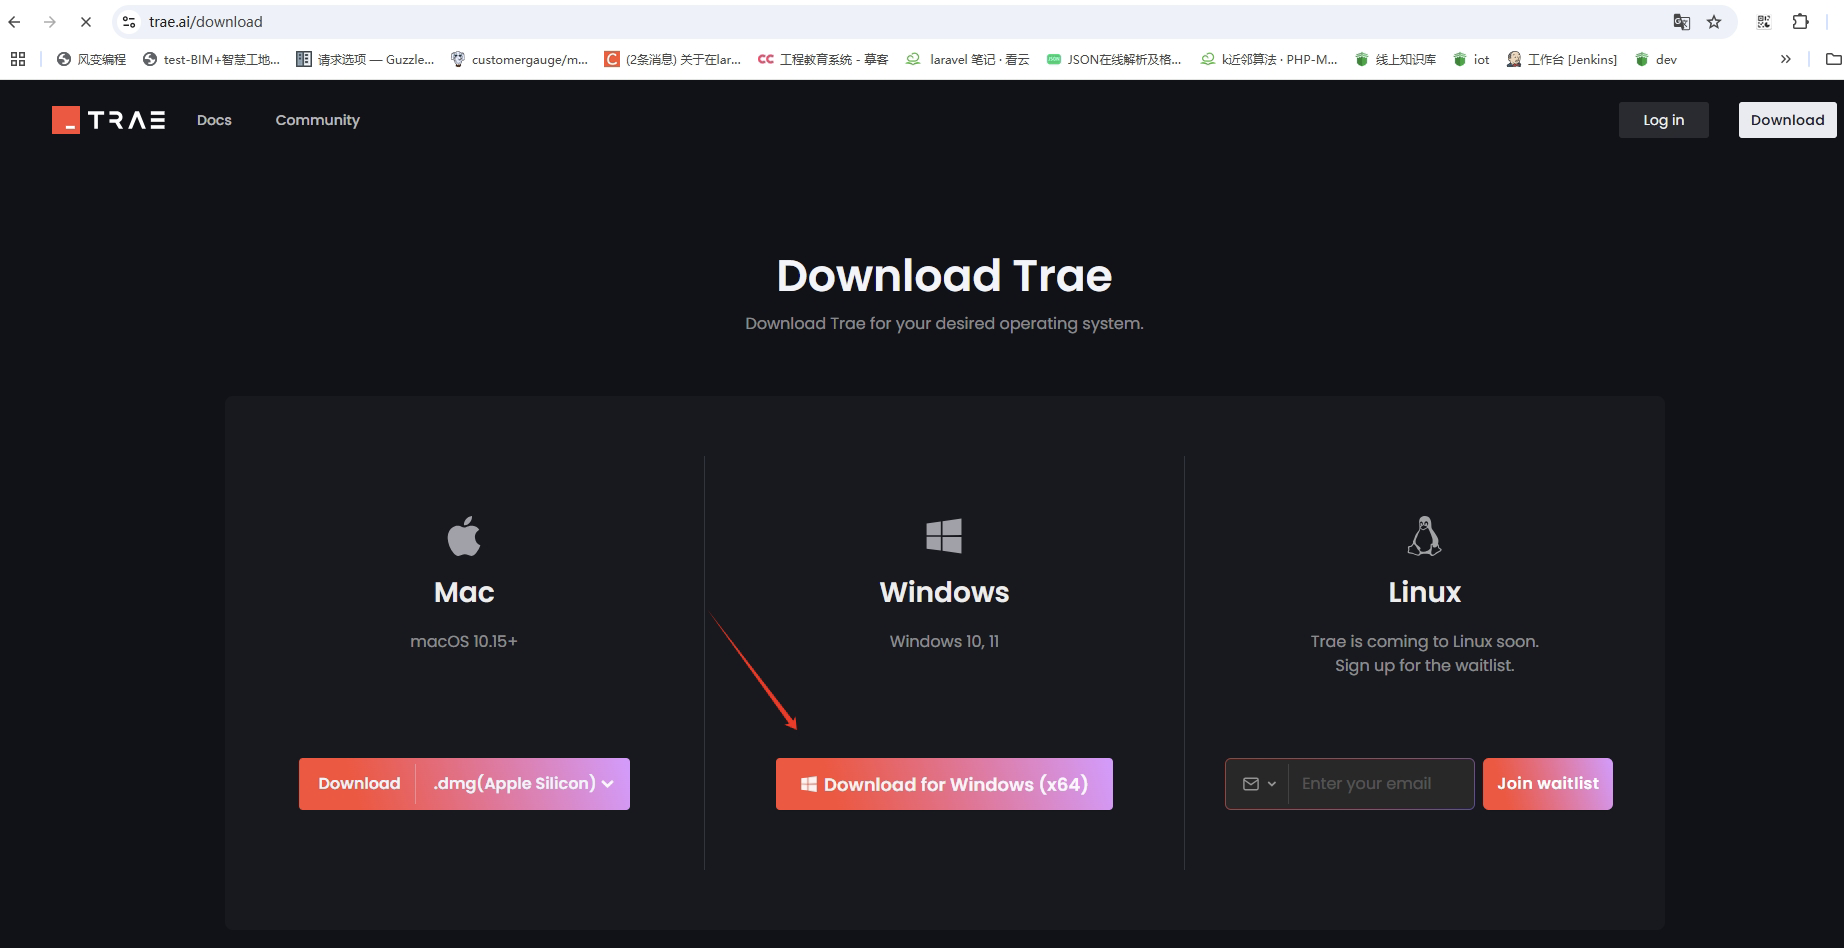Click the Apple logo icon above Mac
The height and width of the screenshot is (948, 1844).
tap(464, 536)
